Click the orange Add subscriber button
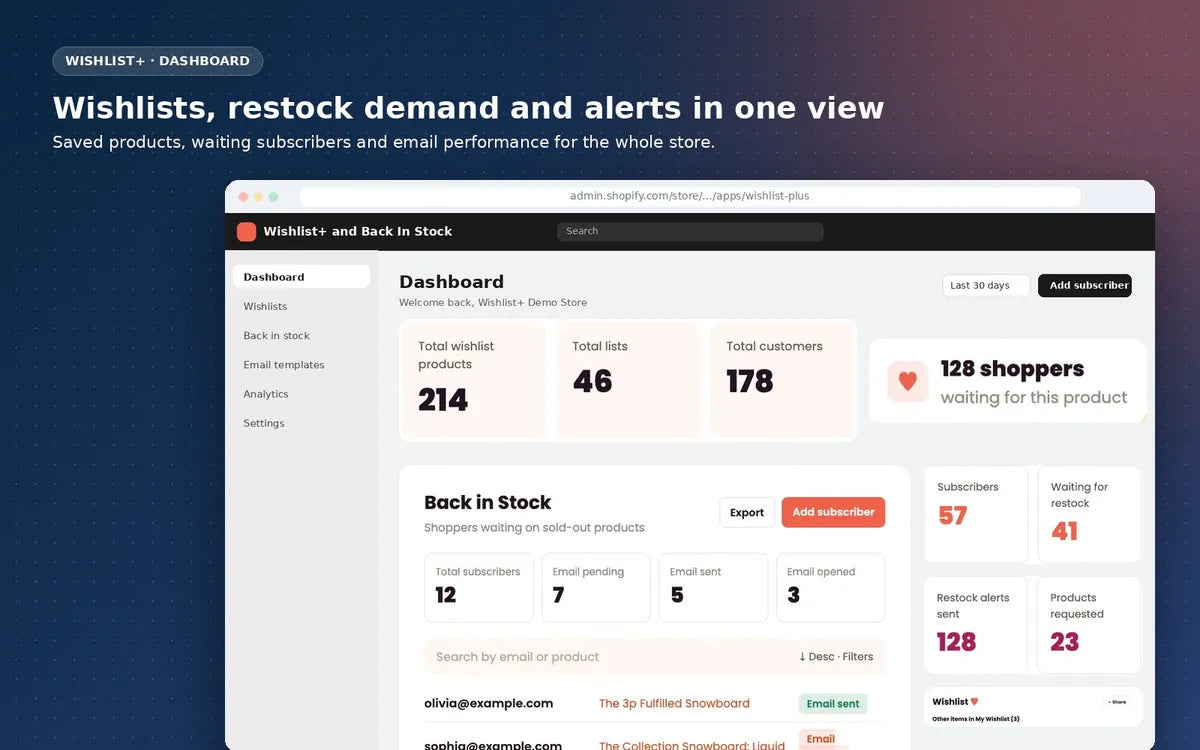 pyautogui.click(x=833, y=512)
